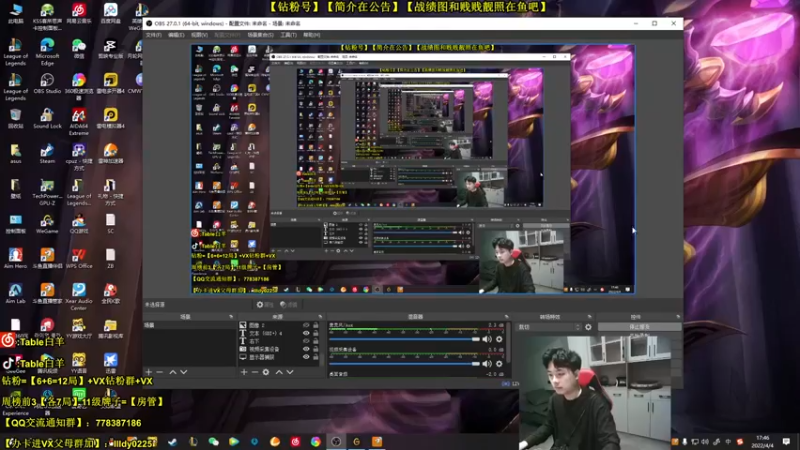Toggle visibility of the 视频采集设备 source
The width and height of the screenshot is (800, 450).
306,349
